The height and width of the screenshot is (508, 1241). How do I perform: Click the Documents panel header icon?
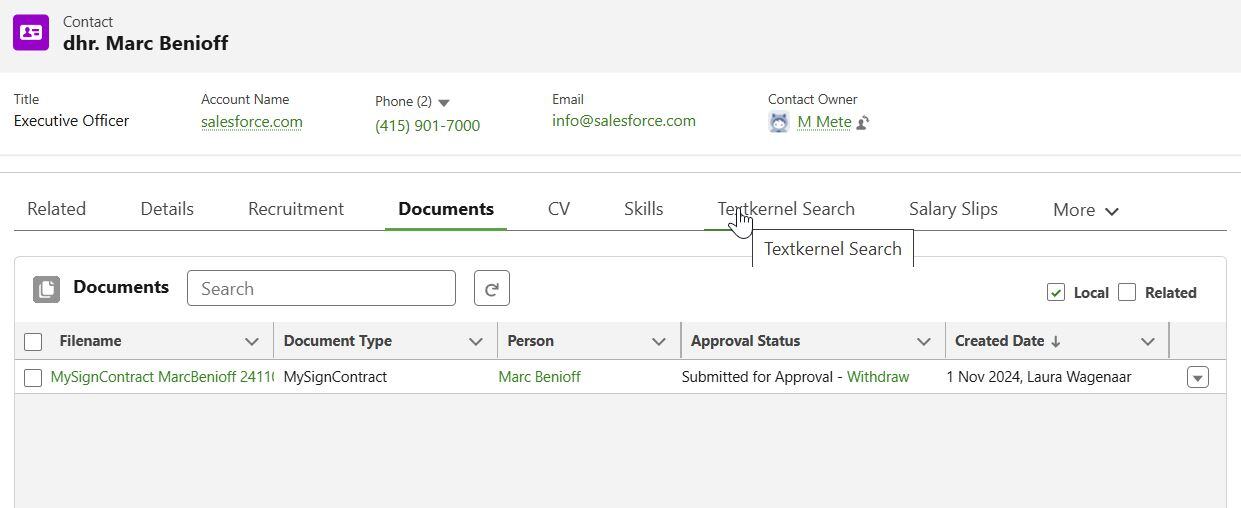click(46, 289)
